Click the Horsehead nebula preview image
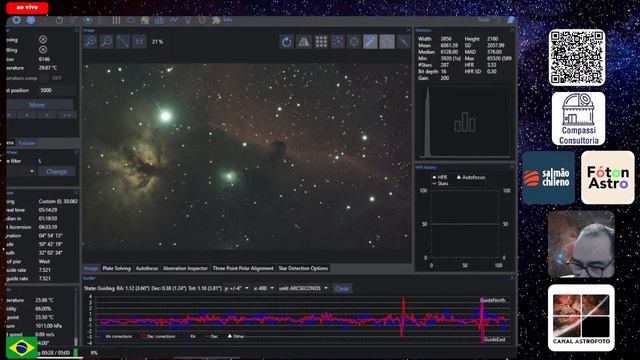The image size is (640, 360). coord(247,156)
